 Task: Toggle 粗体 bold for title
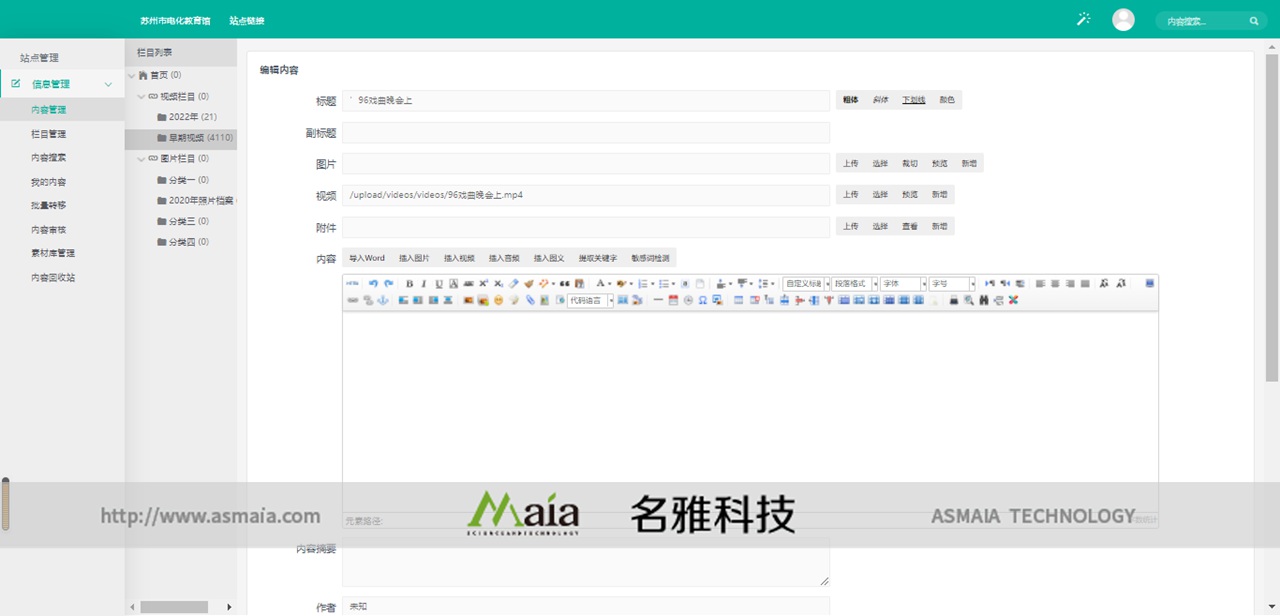point(851,100)
